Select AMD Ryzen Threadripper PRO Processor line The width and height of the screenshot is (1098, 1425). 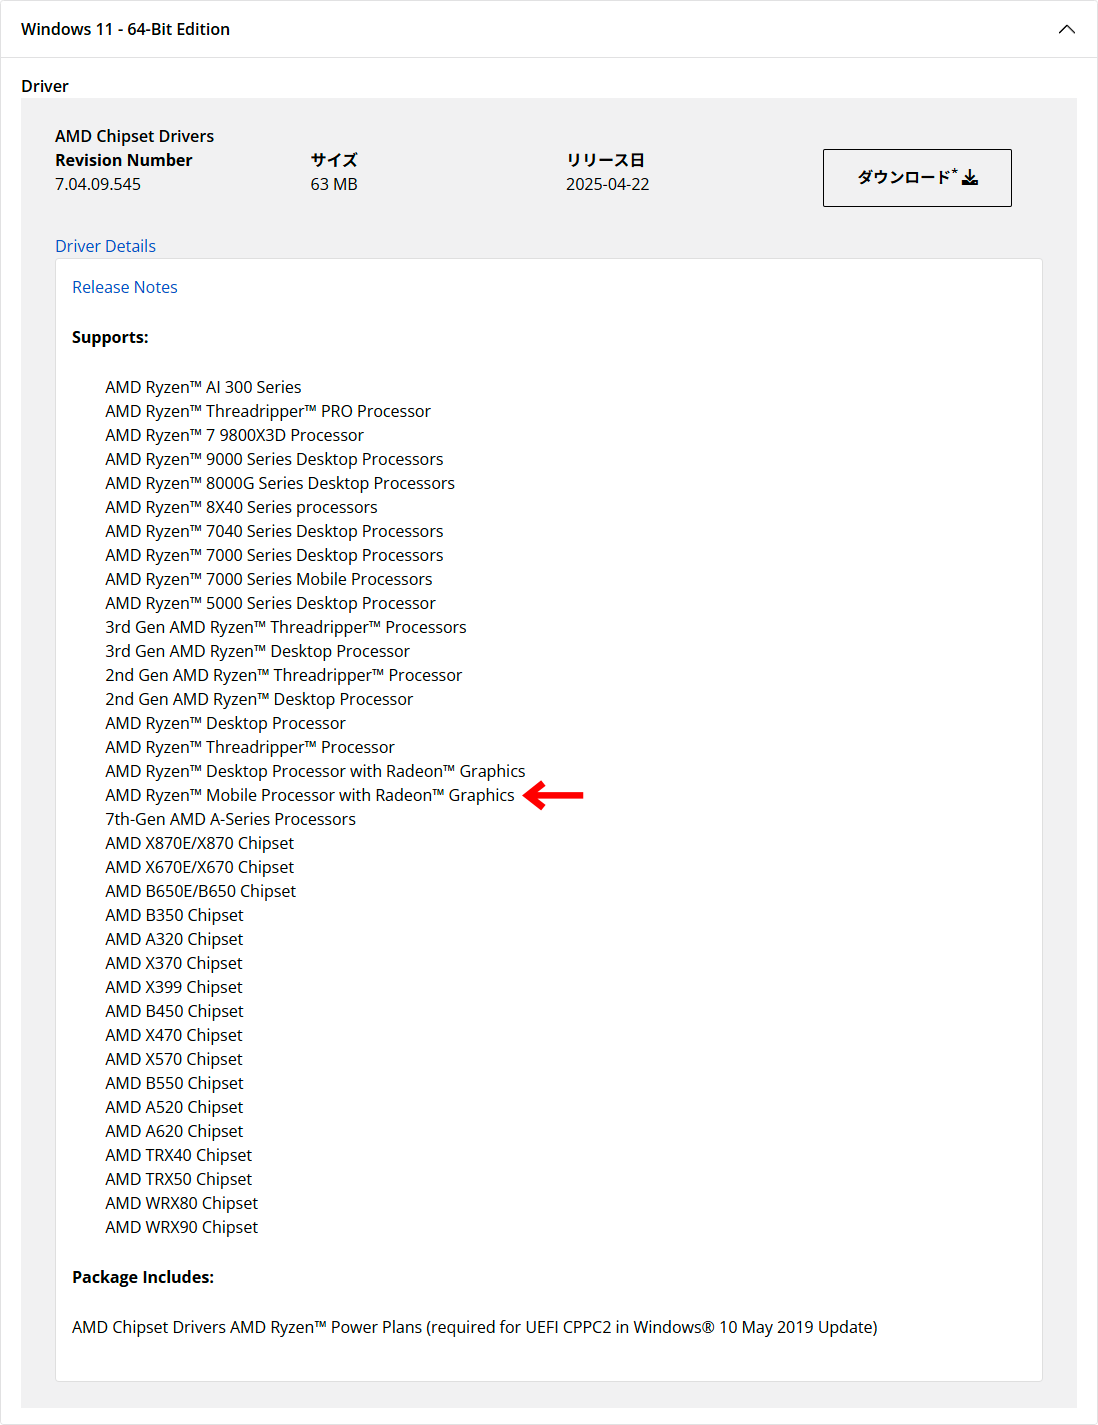(x=268, y=411)
